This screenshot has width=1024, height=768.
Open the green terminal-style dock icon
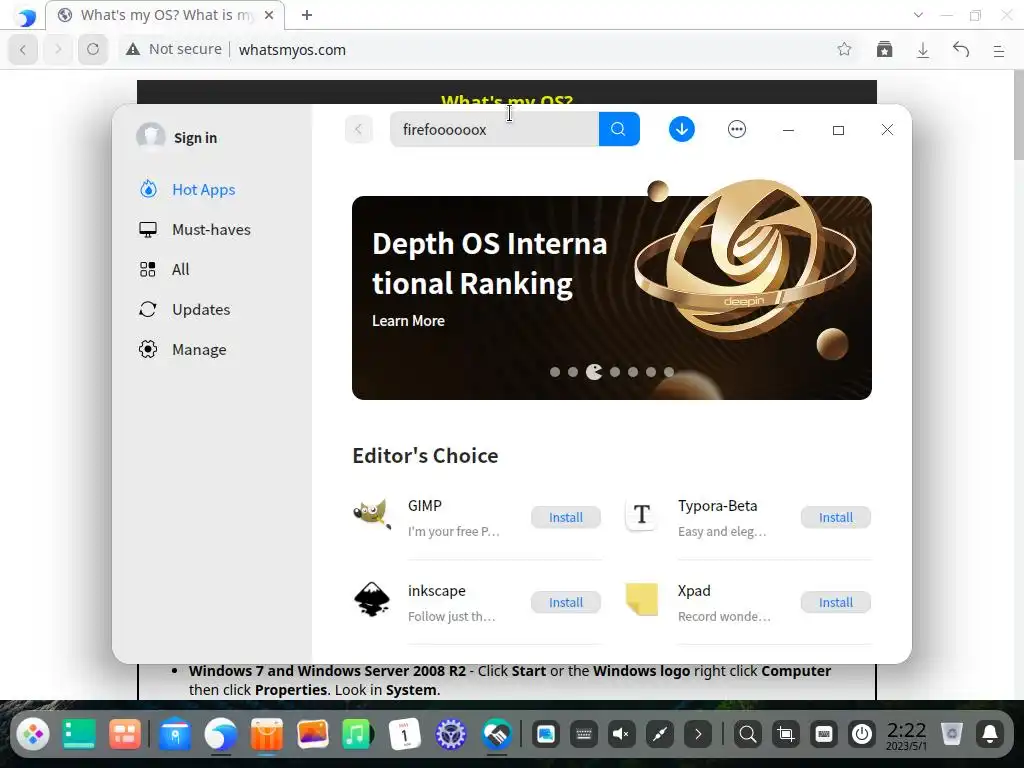point(79,735)
